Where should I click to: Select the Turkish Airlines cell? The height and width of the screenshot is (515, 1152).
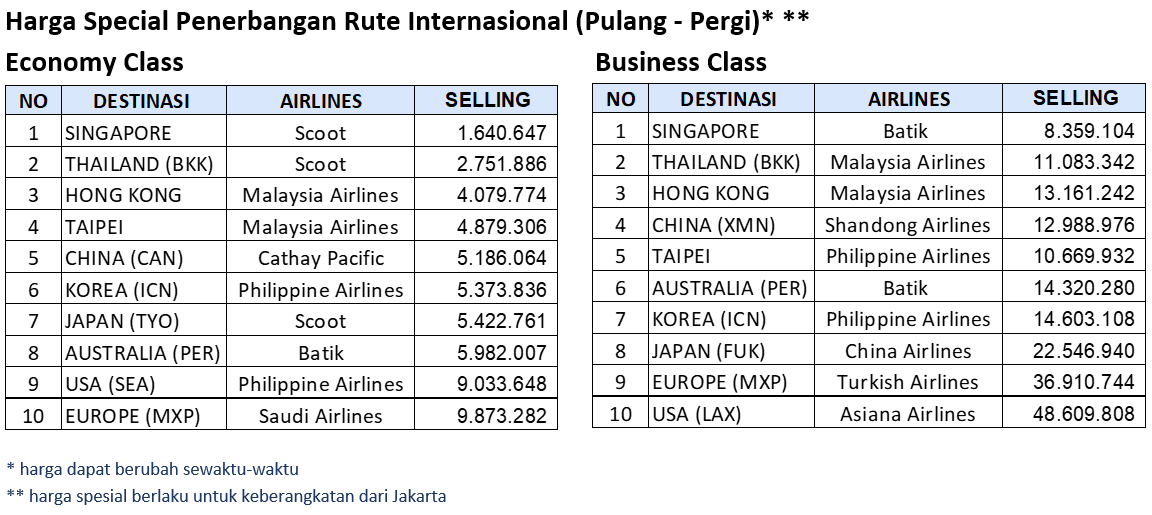pos(908,382)
